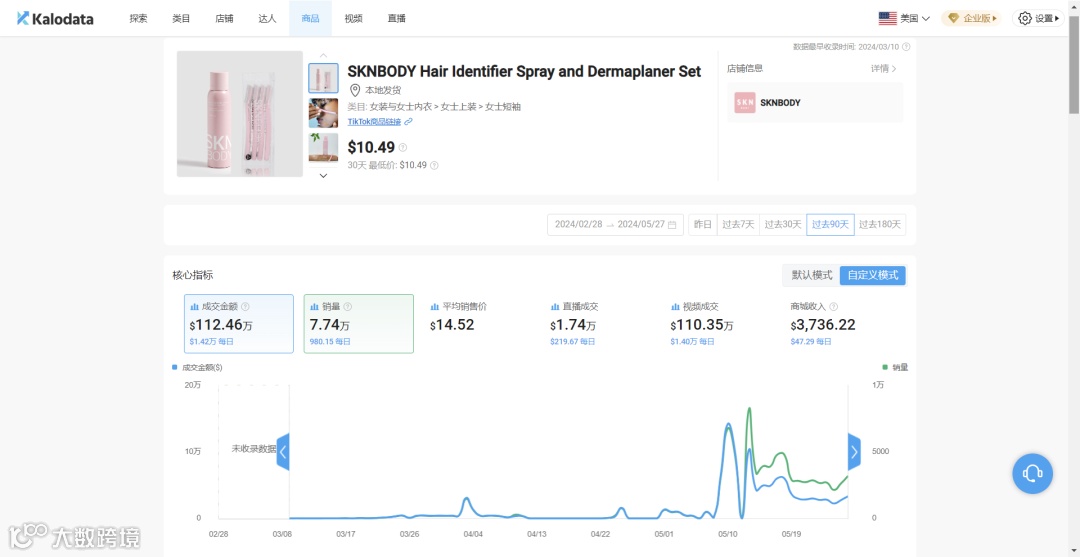
Task: Click the product title SKNBODY Hair Identifier
Action: point(524,72)
